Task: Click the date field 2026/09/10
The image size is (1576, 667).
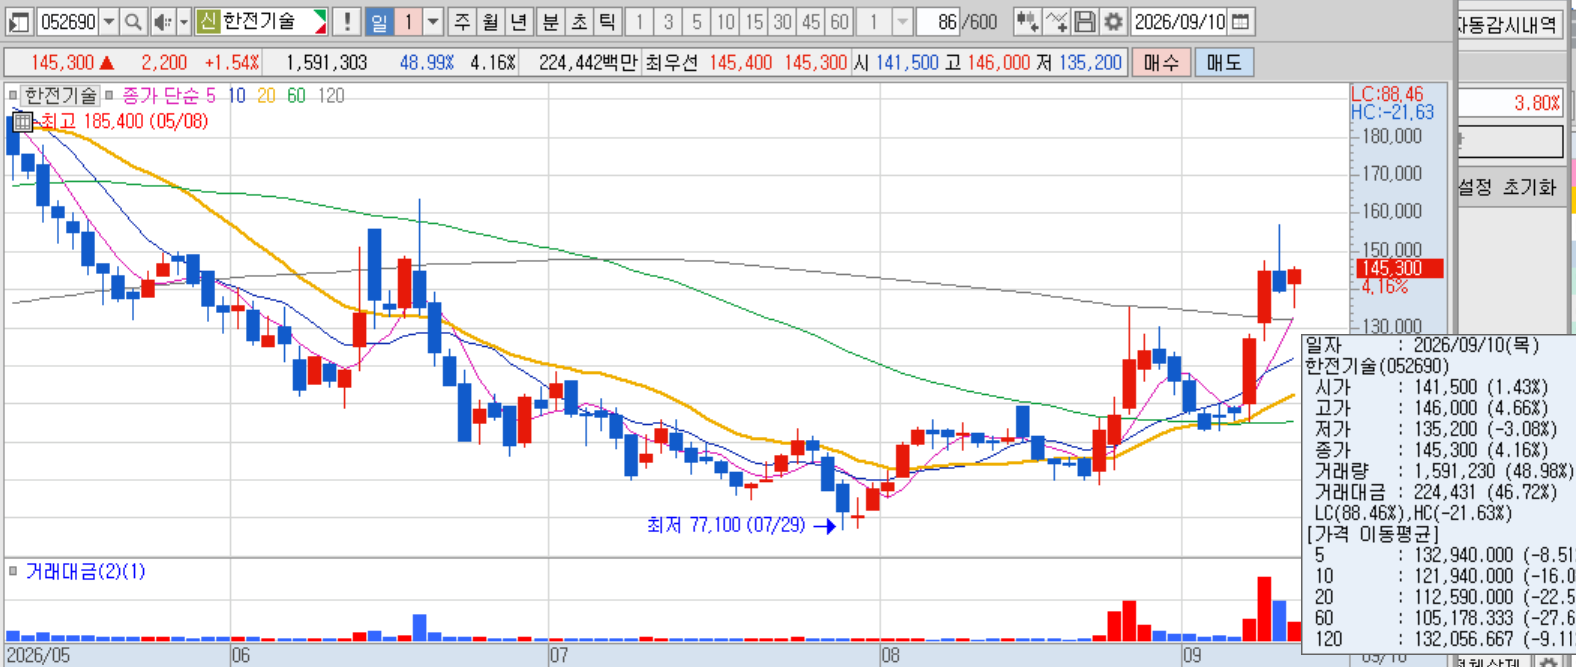Action: [1180, 21]
